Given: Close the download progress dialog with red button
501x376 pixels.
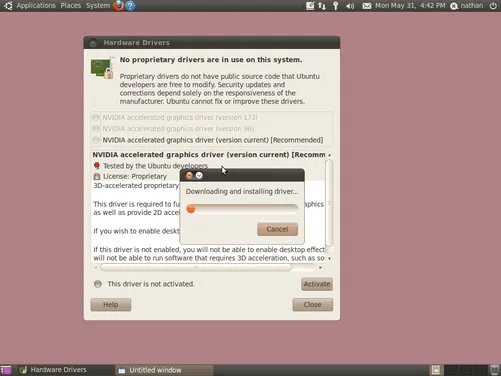Looking at the screenshot, I should 189,175.
